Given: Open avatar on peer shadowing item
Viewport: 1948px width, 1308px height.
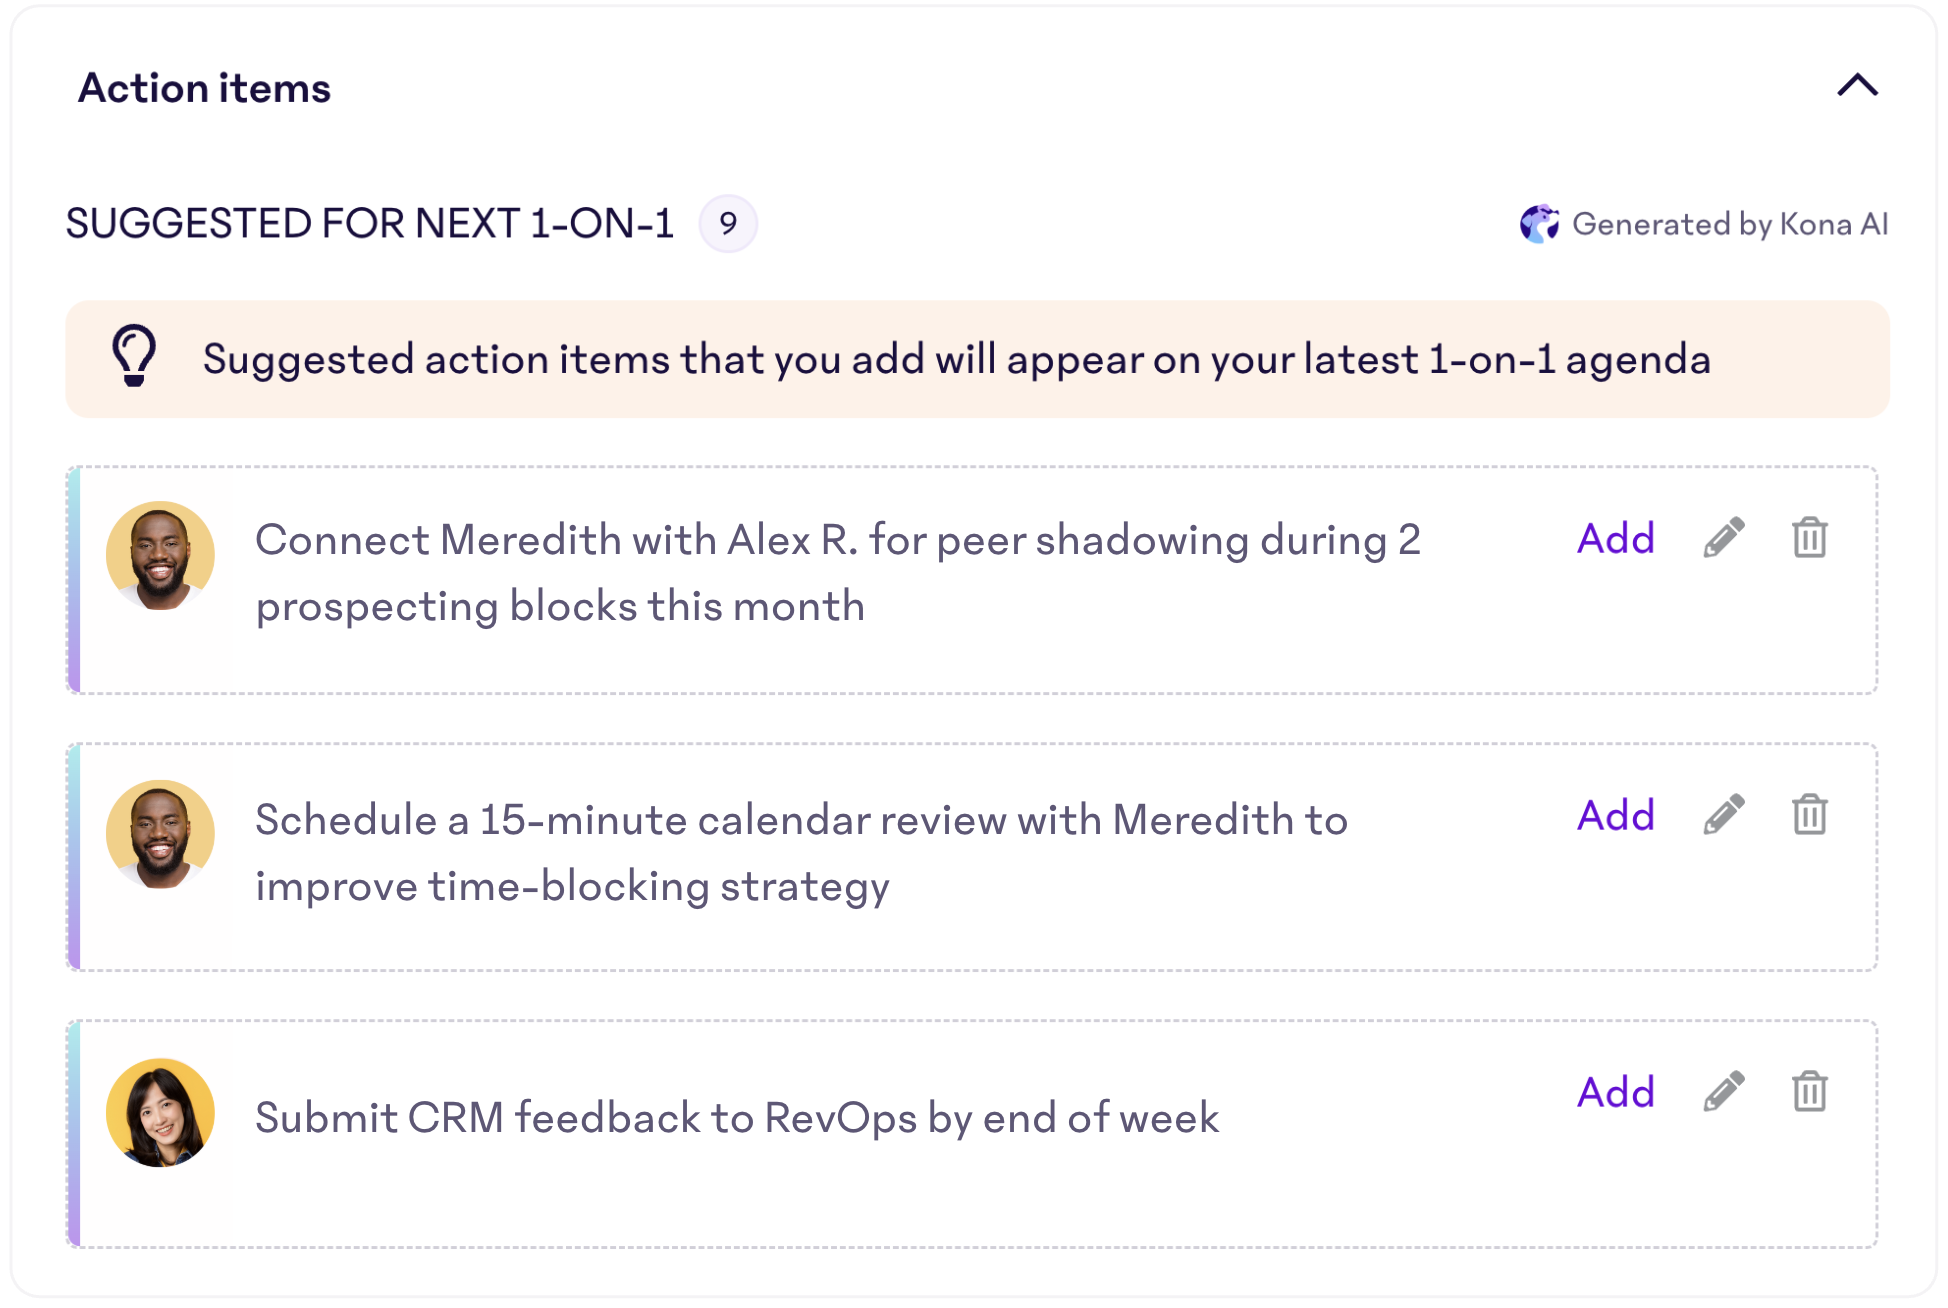Looking at the screenshot, I should pyautogui.click(x=160, y=555).
